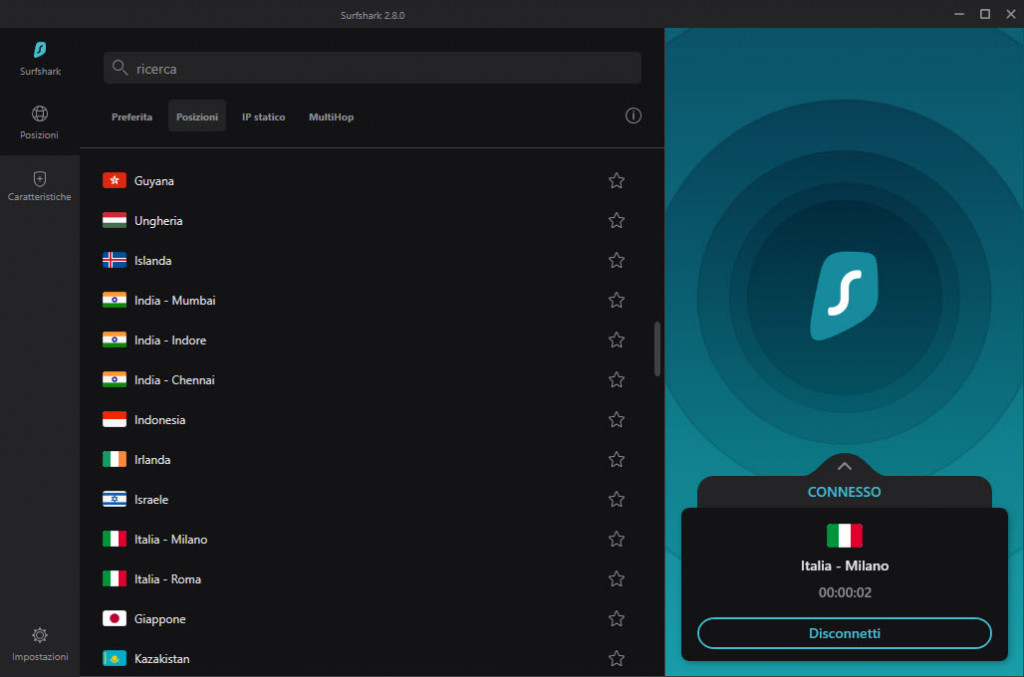Click the Kazakistan flag icon
1024x677 pixels.
114,659
